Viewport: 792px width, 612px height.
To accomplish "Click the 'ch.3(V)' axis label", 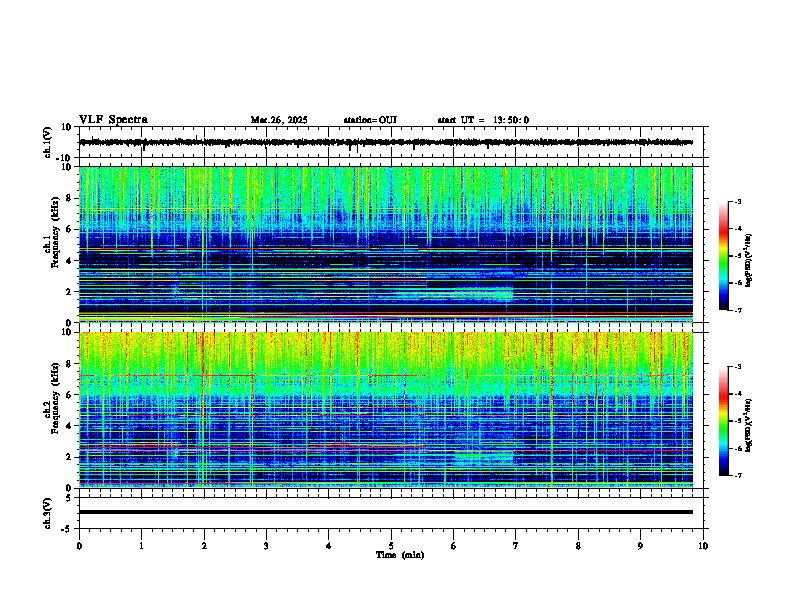I will coord(48,513).
